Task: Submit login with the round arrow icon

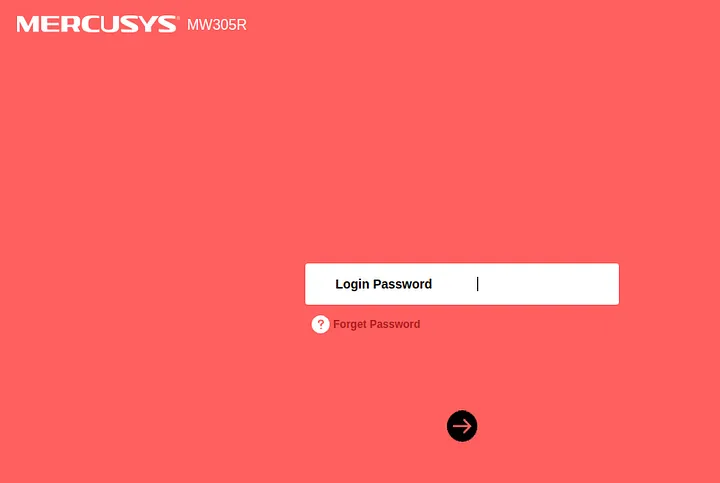Action: (462, 426)
